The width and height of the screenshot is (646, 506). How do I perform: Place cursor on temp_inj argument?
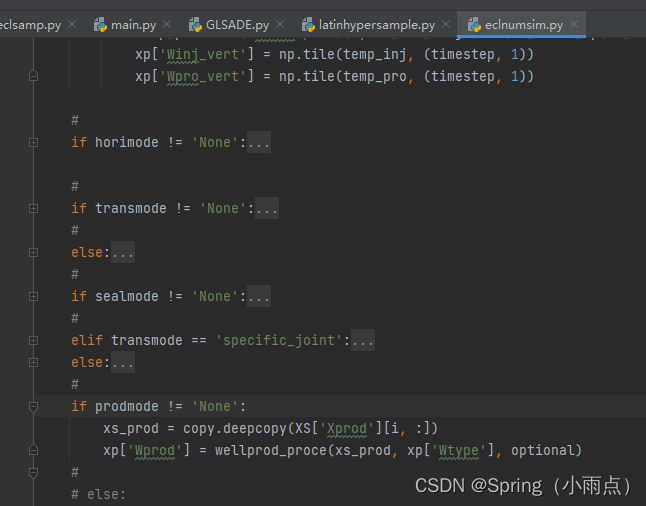pyautogui.click(x=375, y=54)
